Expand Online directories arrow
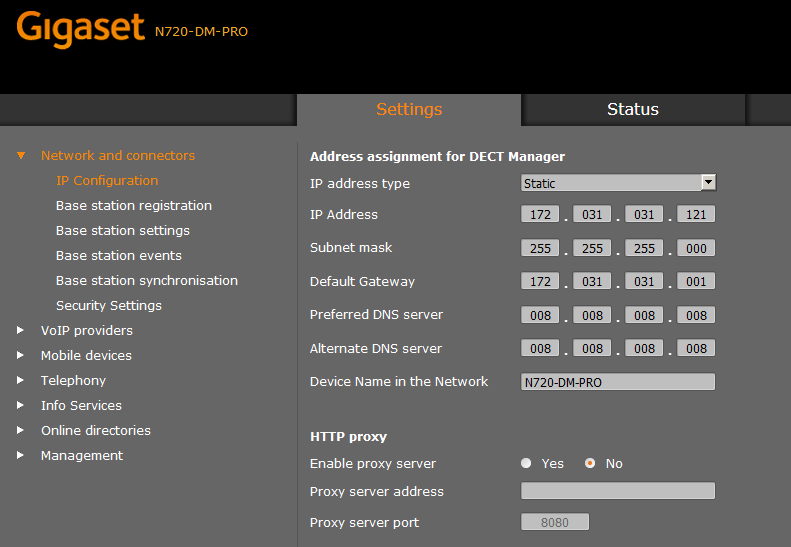 (20, 430)
